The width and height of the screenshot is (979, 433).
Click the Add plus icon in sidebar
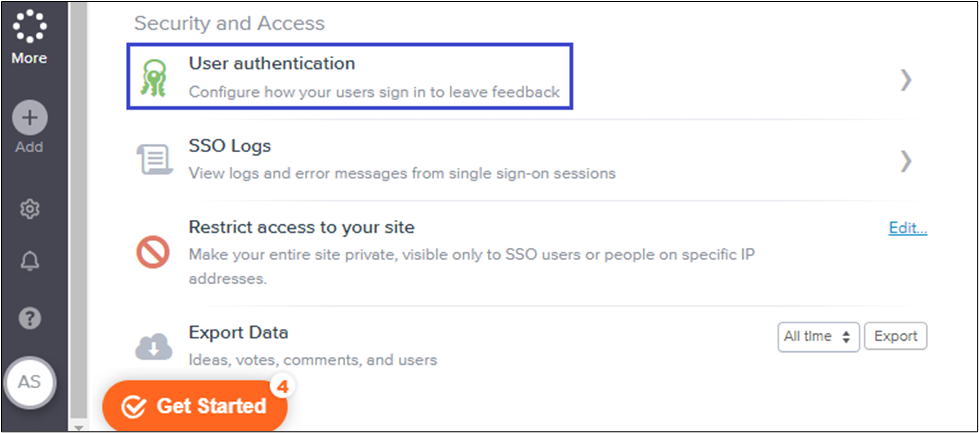point(29,118)
